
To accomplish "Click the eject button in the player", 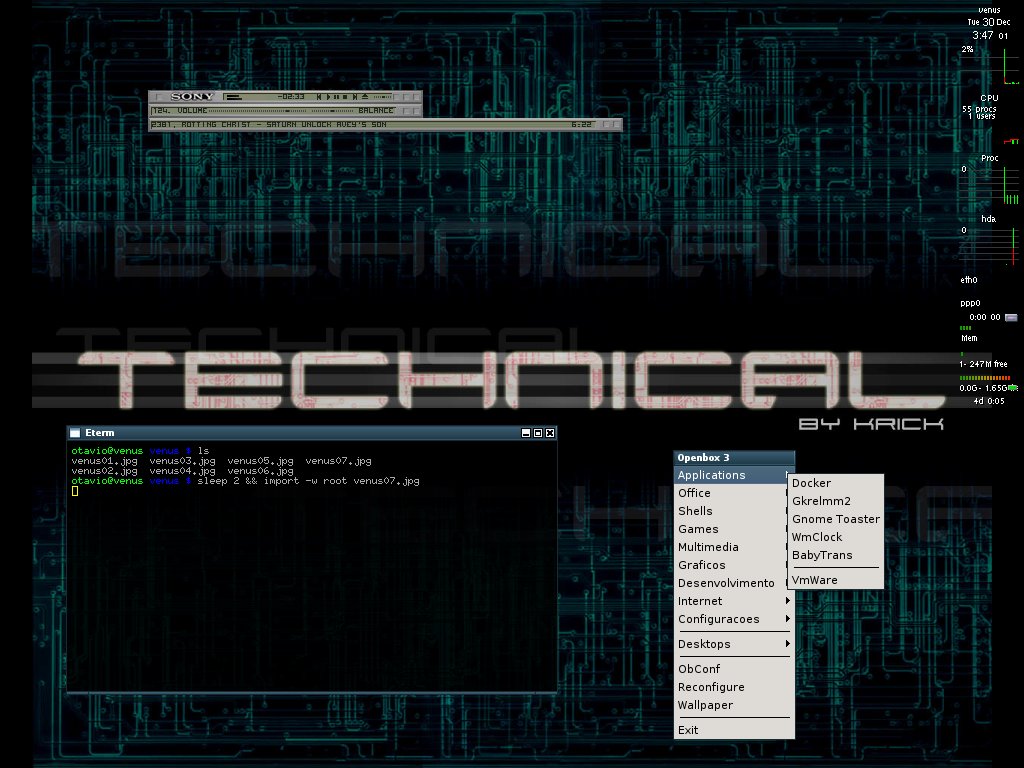I will pyautogui.click(x=364, y=97).
